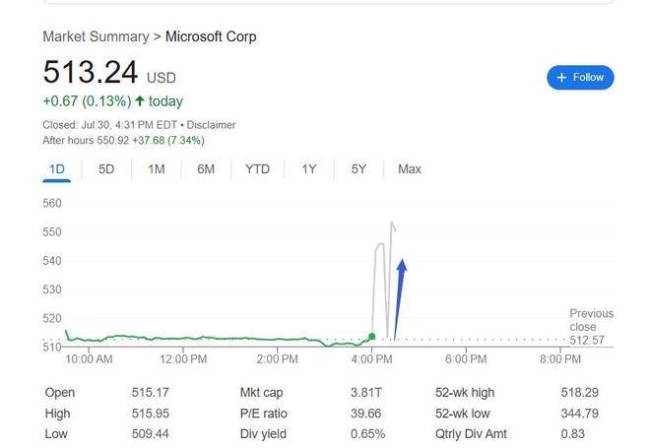Show the 6M chart range

206,169
